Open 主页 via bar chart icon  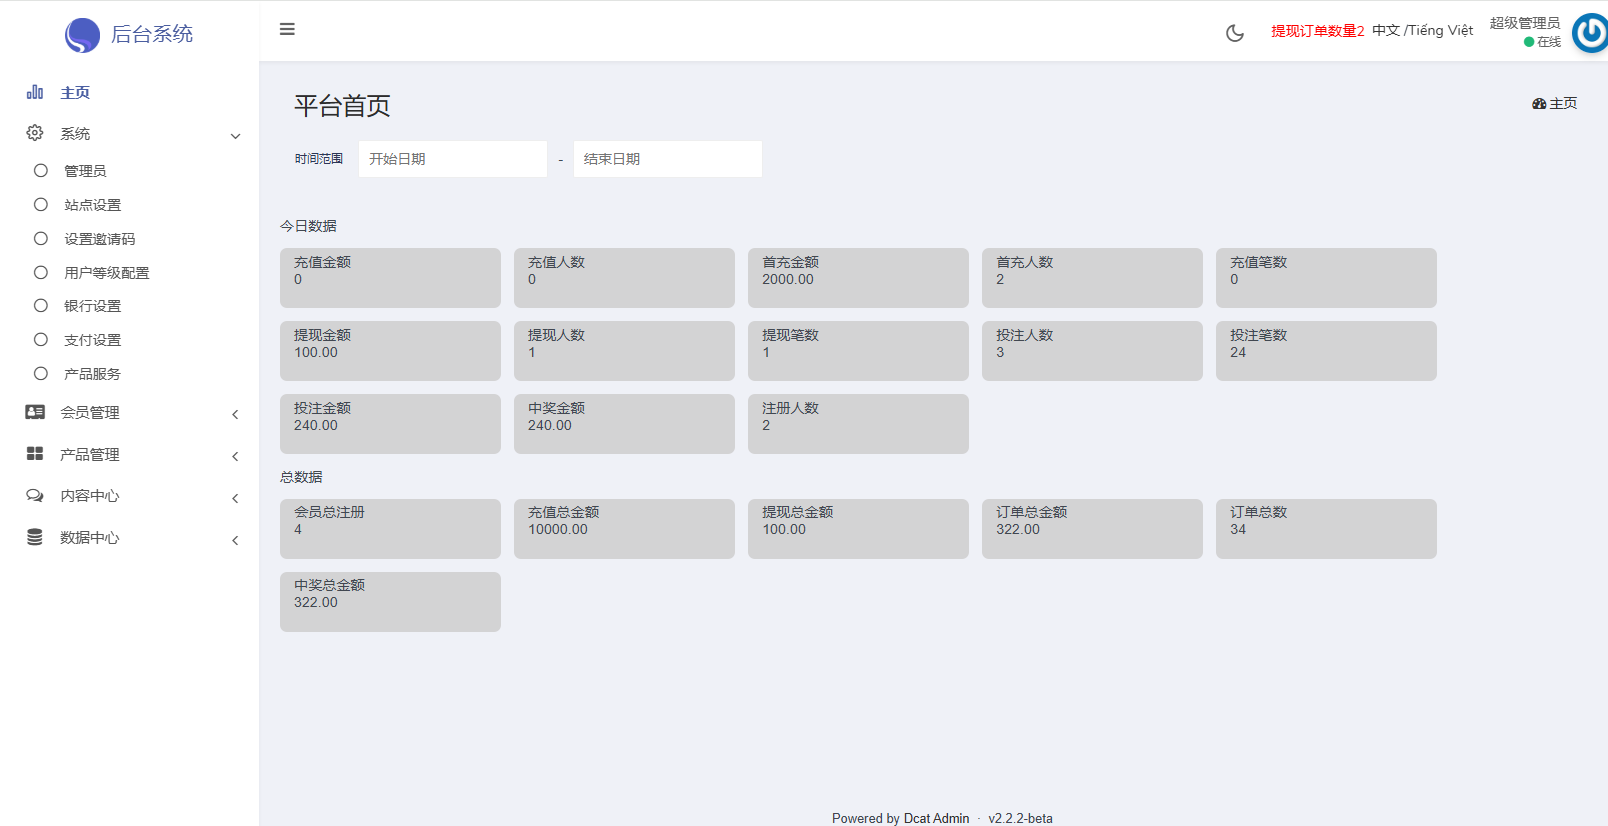[x=35, y=92]
